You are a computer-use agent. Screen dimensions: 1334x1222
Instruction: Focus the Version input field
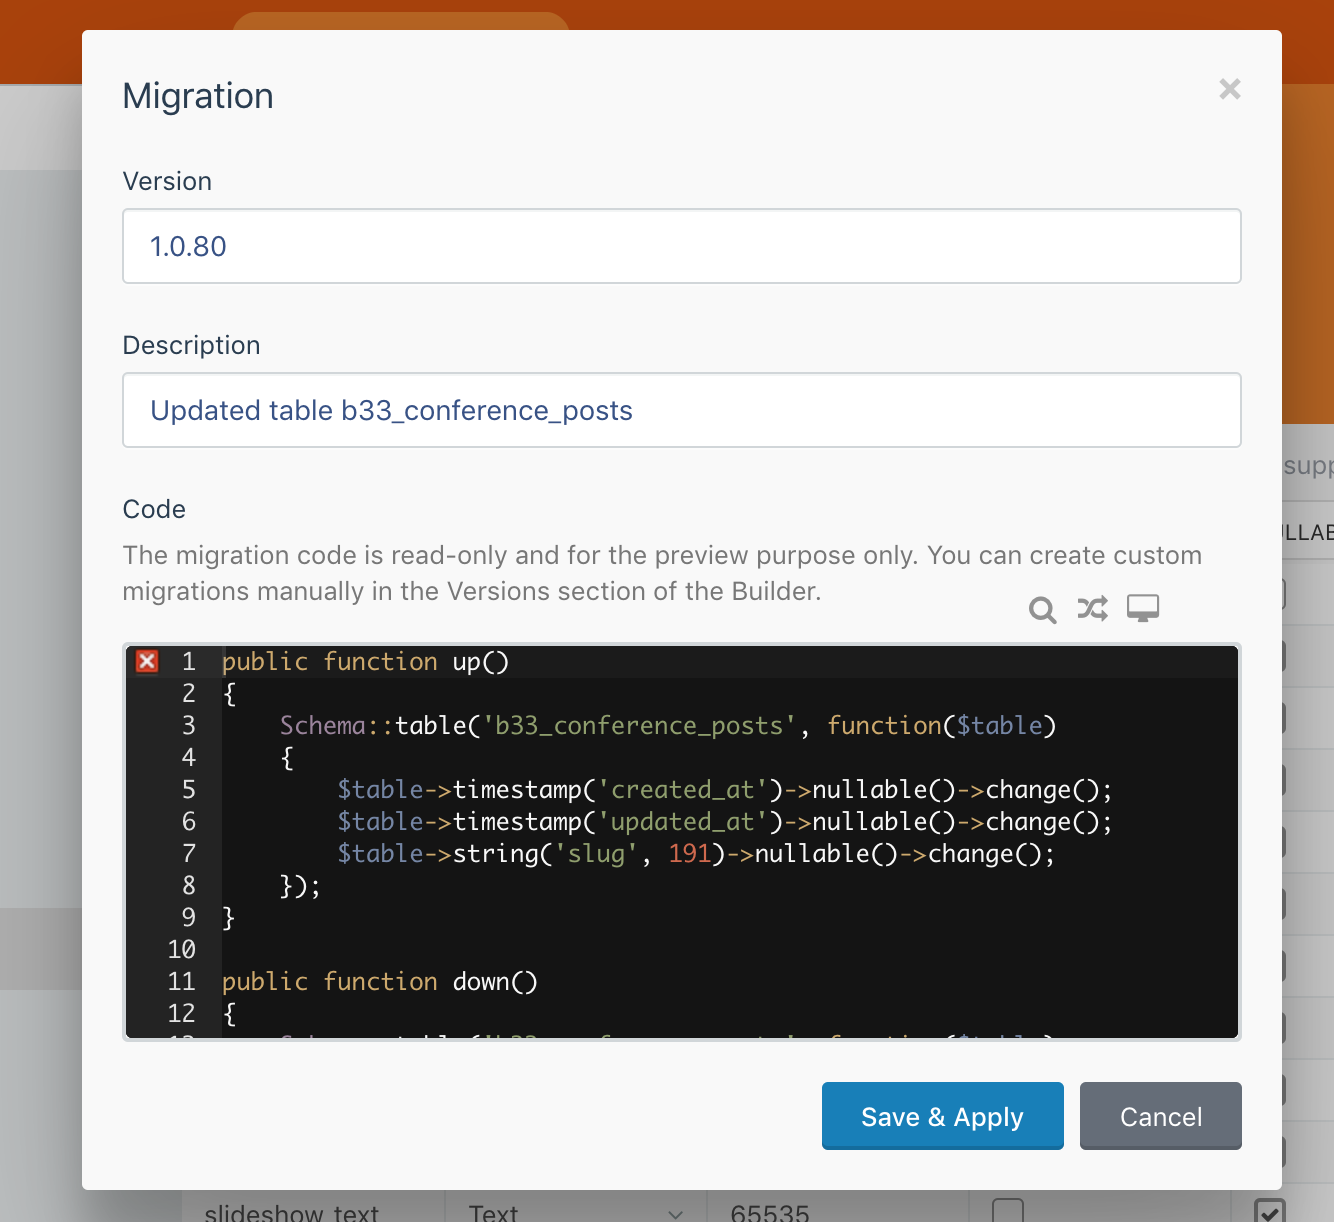coord(681,246)
